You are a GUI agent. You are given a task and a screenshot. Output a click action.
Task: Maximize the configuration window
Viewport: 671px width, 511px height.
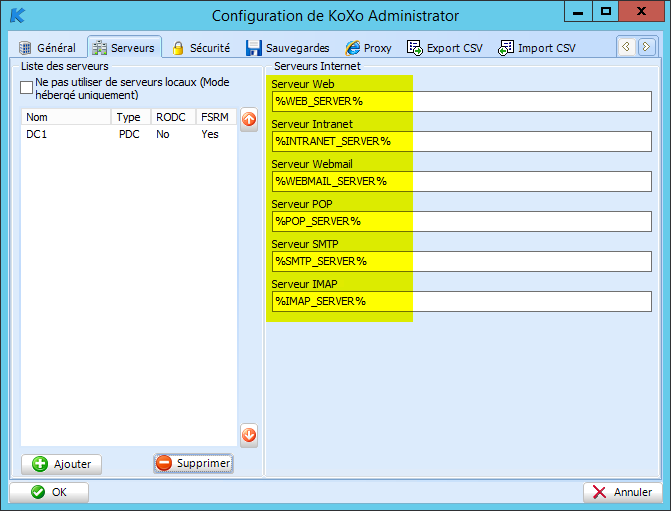click(x=606, y=12)
